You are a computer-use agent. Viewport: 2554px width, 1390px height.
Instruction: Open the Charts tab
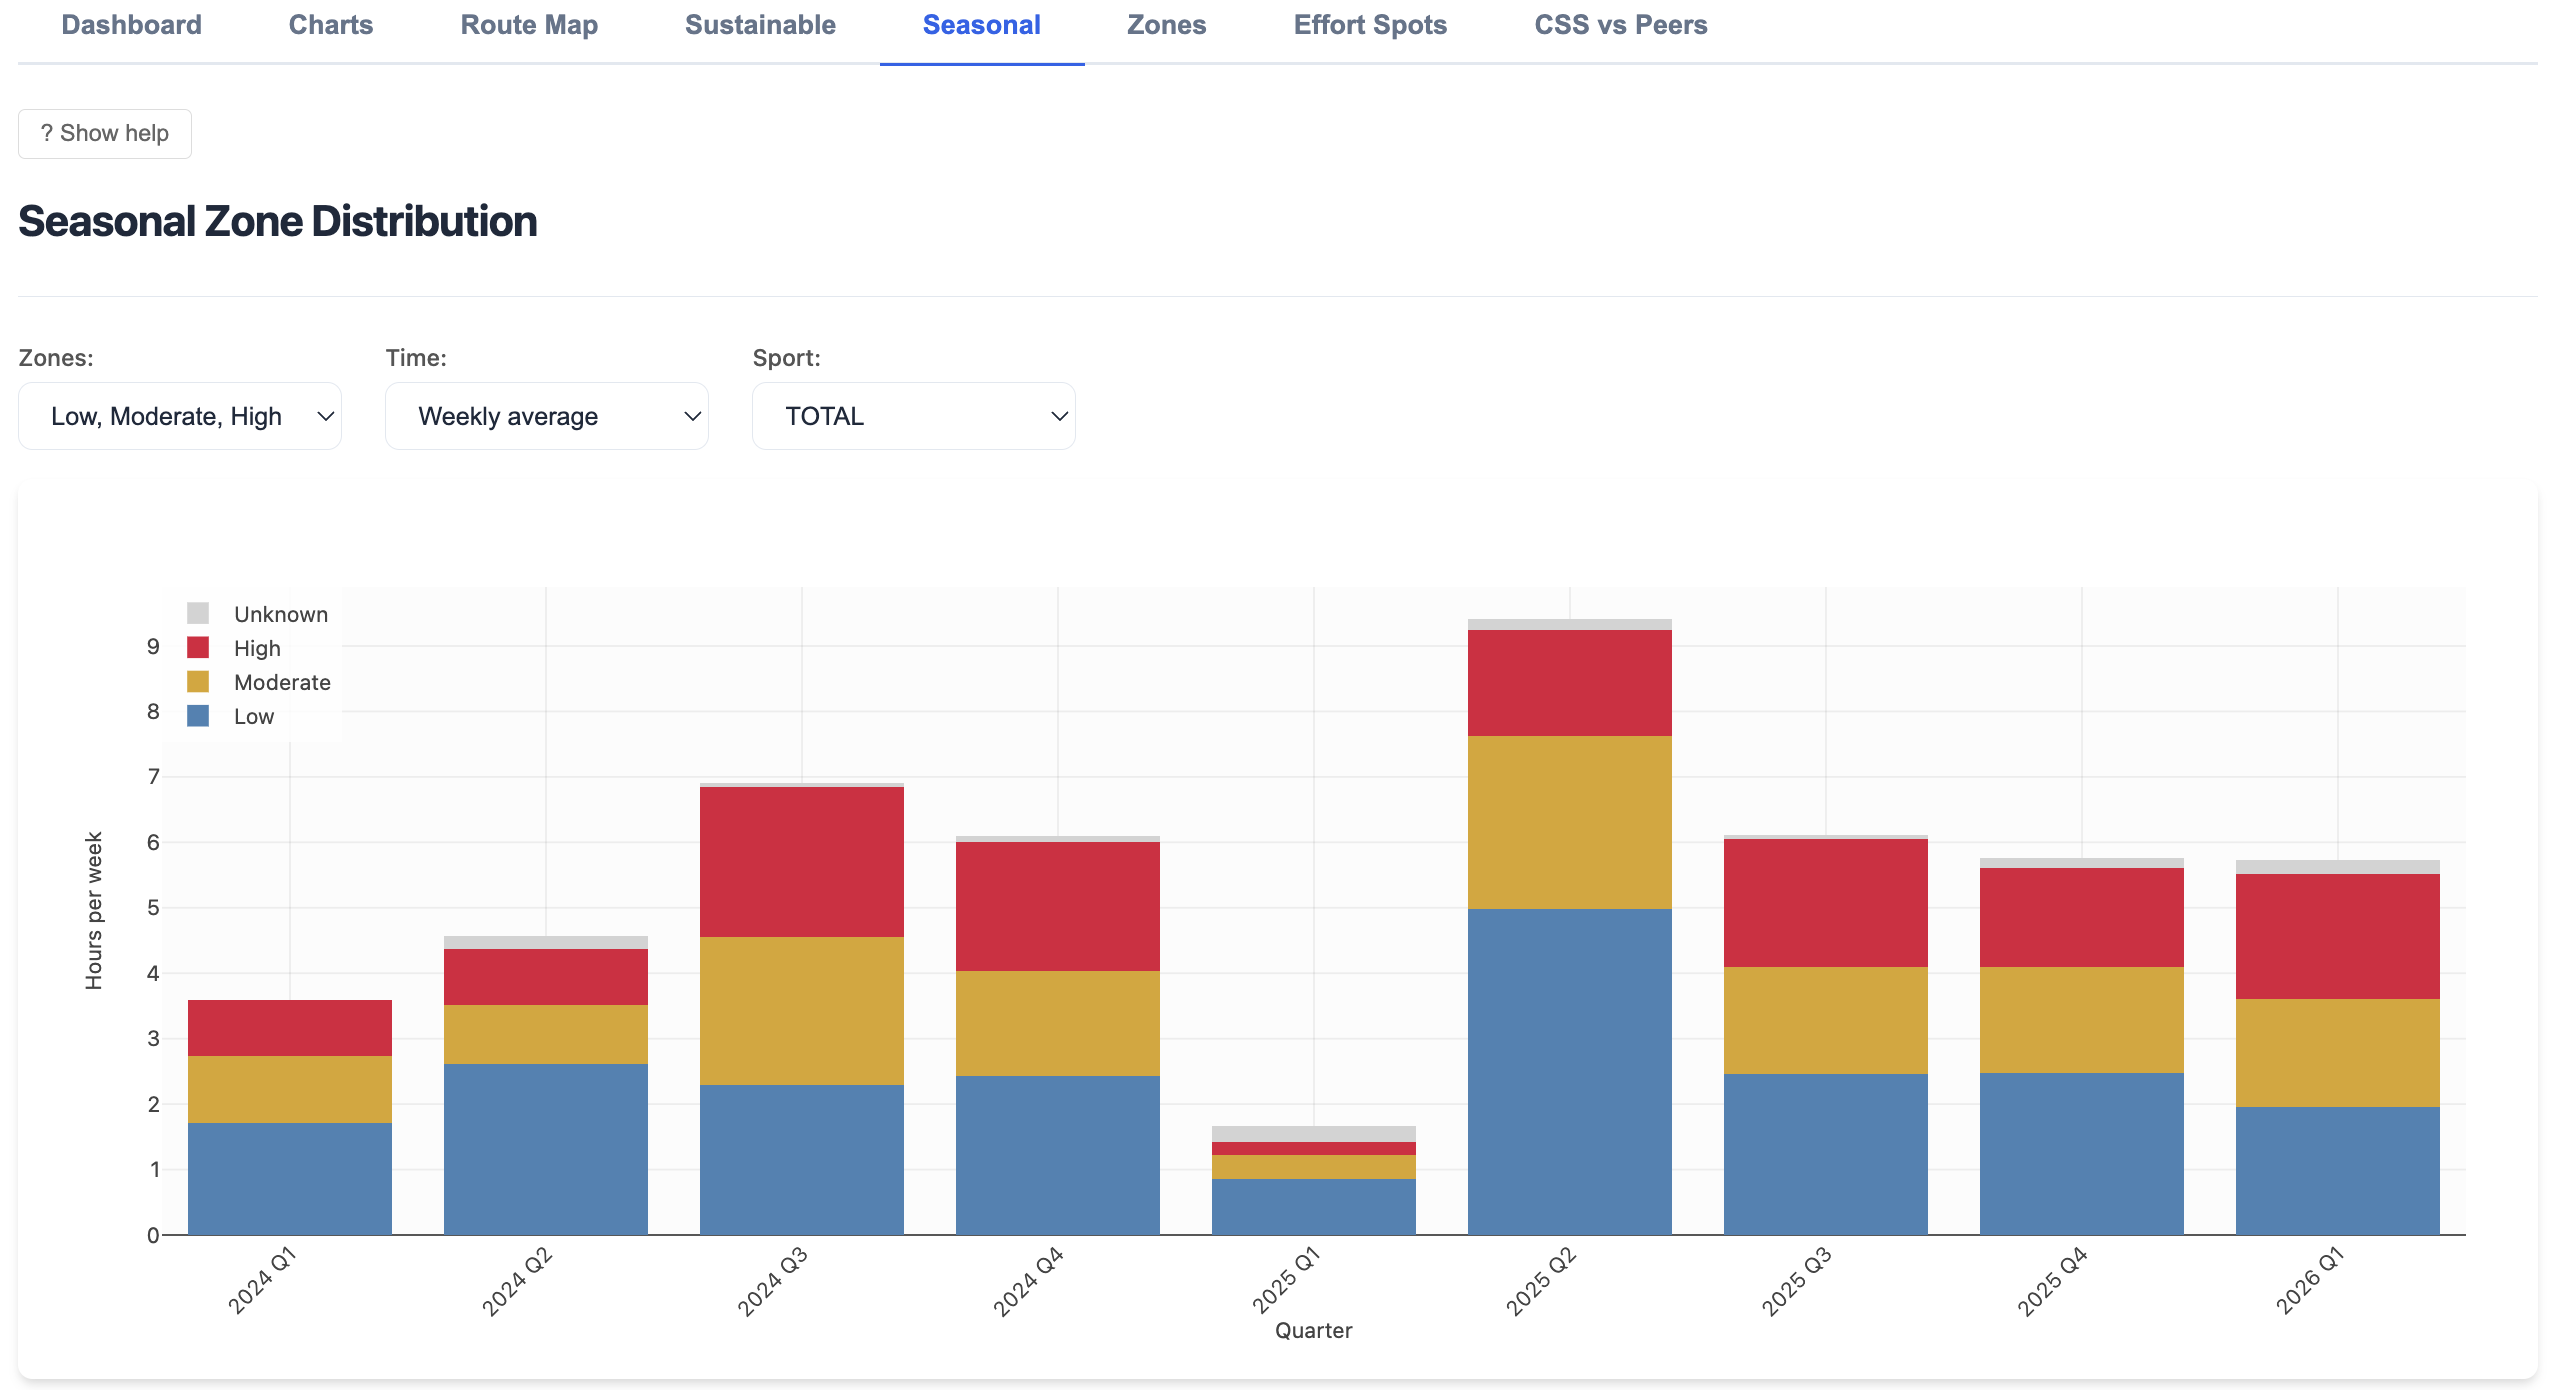pyautogui.click(x=331, y=25)
